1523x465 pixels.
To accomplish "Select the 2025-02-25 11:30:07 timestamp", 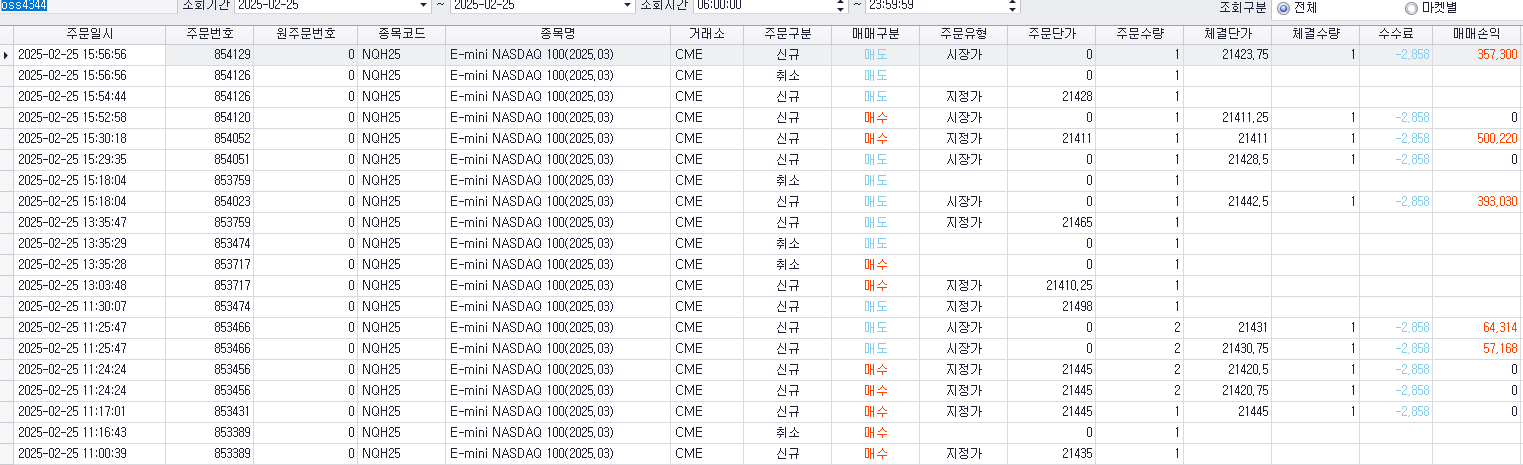I will [72, 307].
